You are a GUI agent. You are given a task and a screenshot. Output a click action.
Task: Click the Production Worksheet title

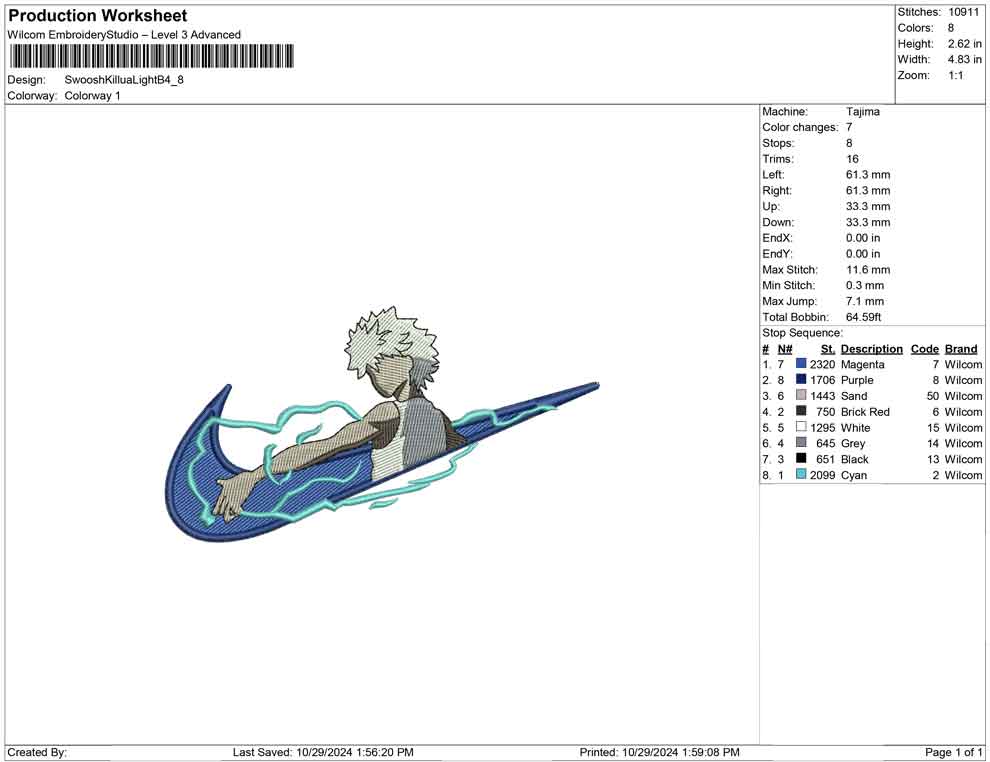click(x=97, y=16)
